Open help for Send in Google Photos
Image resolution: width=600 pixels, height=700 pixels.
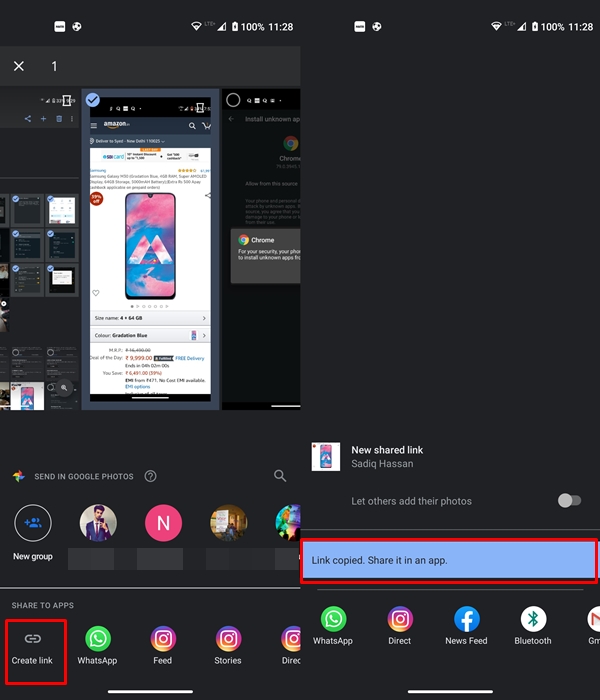click(x=150, y=476)
